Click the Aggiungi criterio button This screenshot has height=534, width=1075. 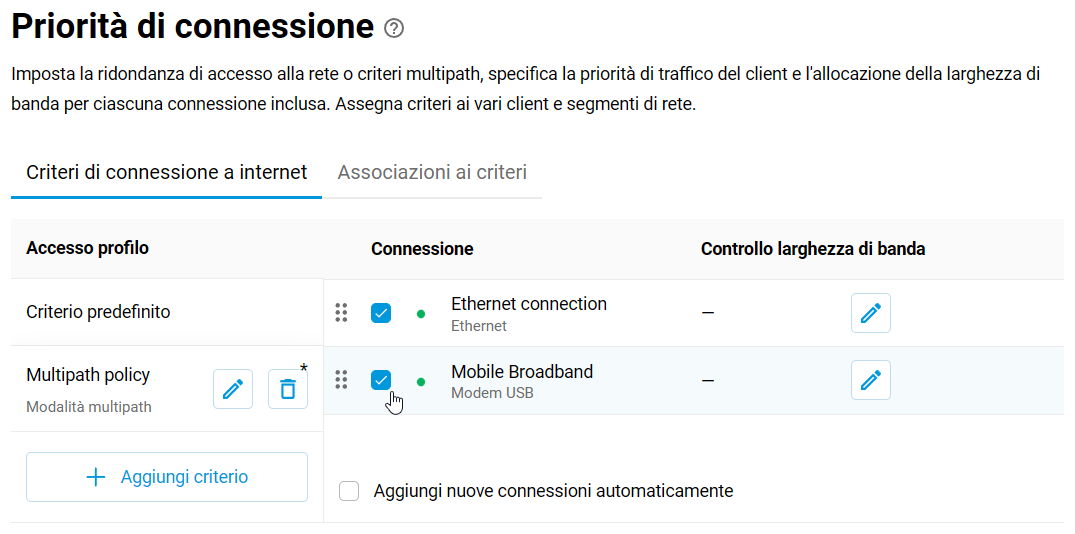coord(167,477)
